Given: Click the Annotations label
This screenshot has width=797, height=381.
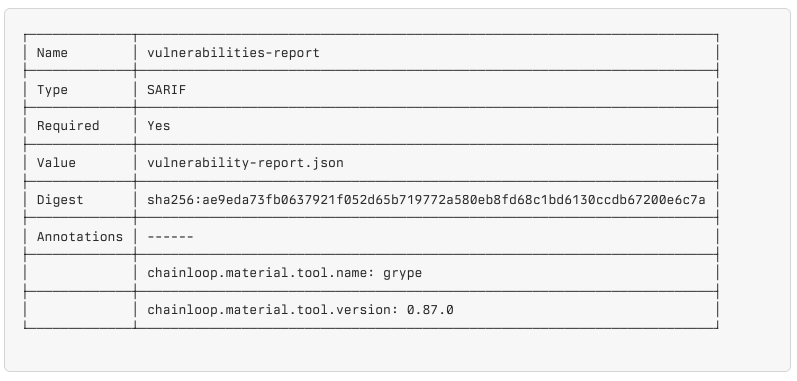Looking at the screenshot, I should point(80,236).
